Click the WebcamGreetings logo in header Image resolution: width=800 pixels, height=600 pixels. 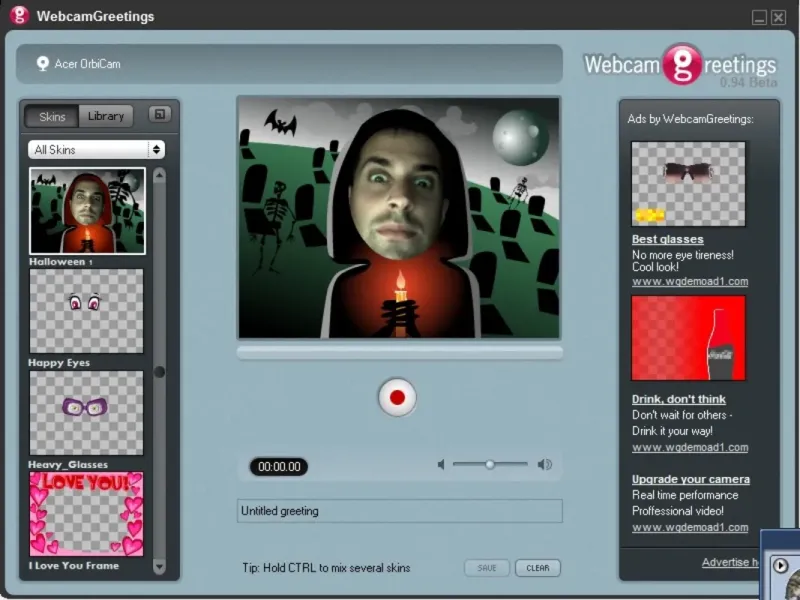point(681,65)
